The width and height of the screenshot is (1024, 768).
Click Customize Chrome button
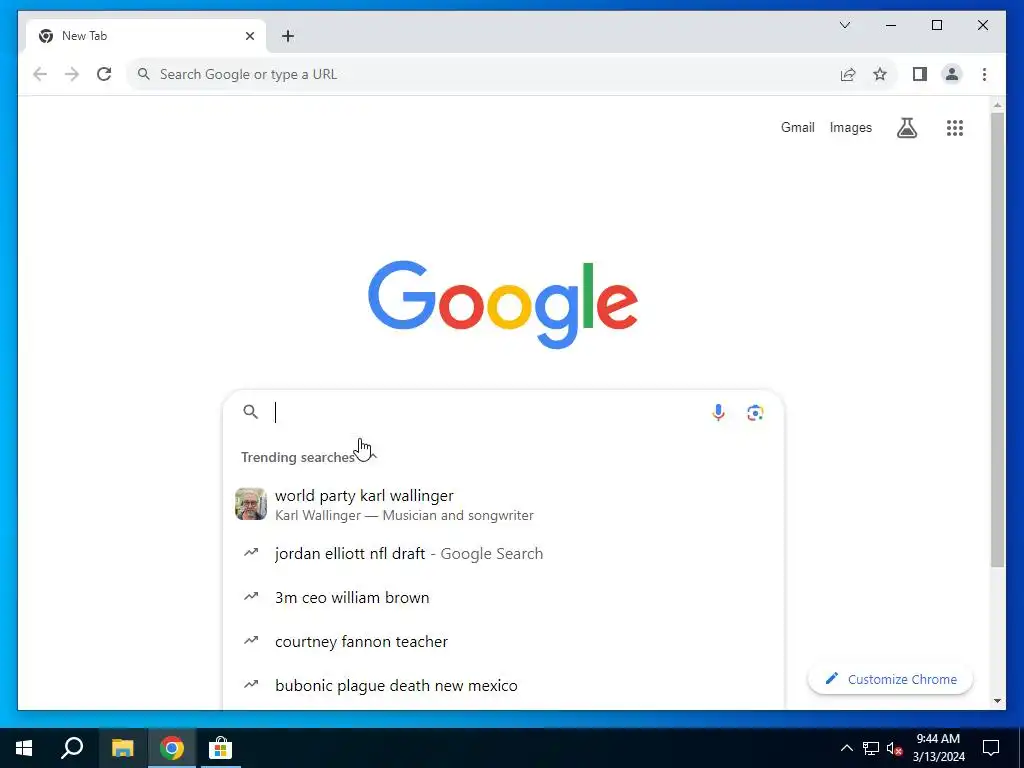coord(890,679)
